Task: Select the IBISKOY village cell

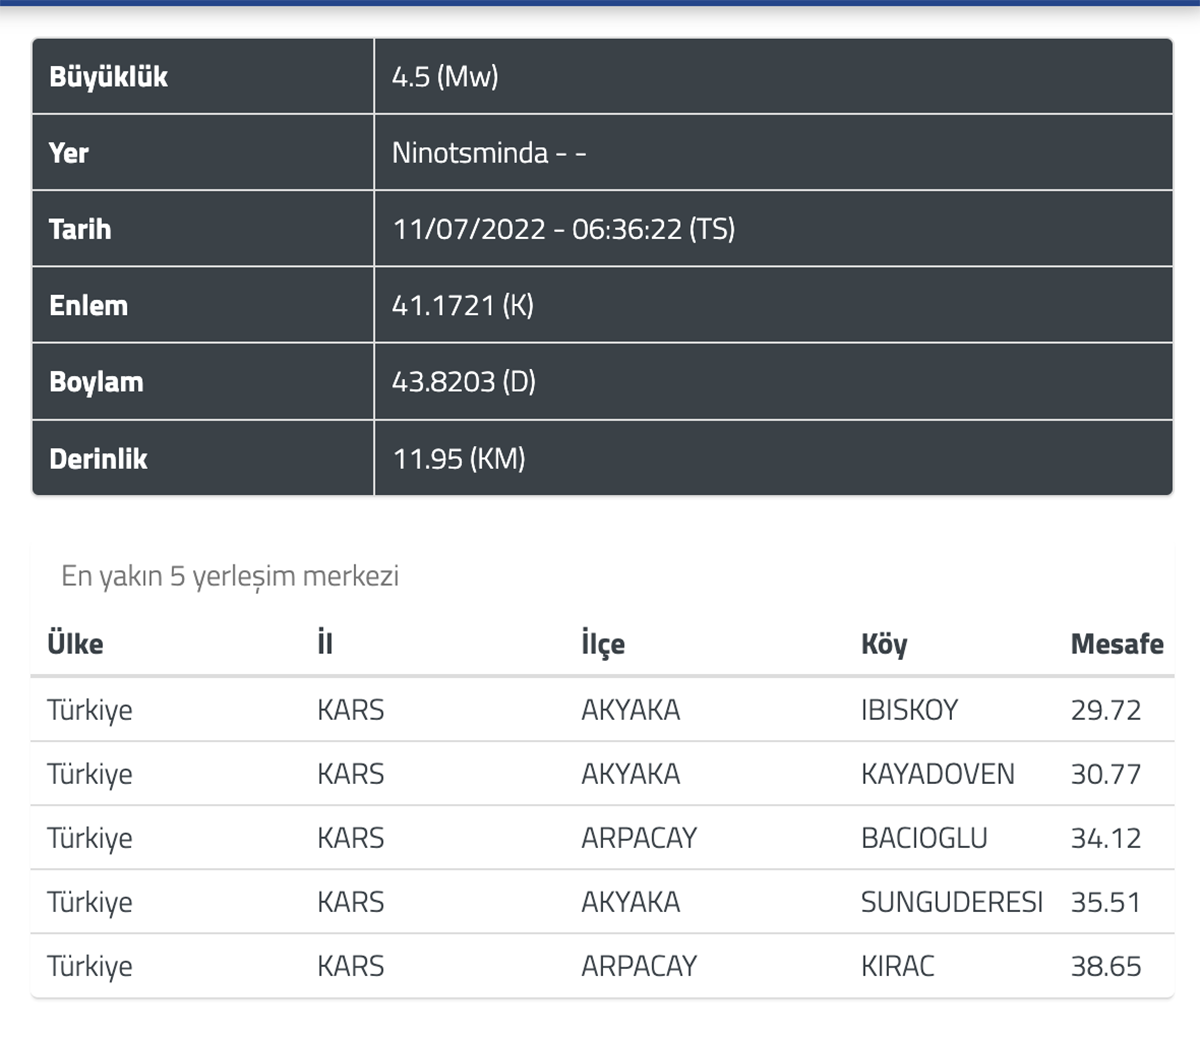Action: [909, 710]
